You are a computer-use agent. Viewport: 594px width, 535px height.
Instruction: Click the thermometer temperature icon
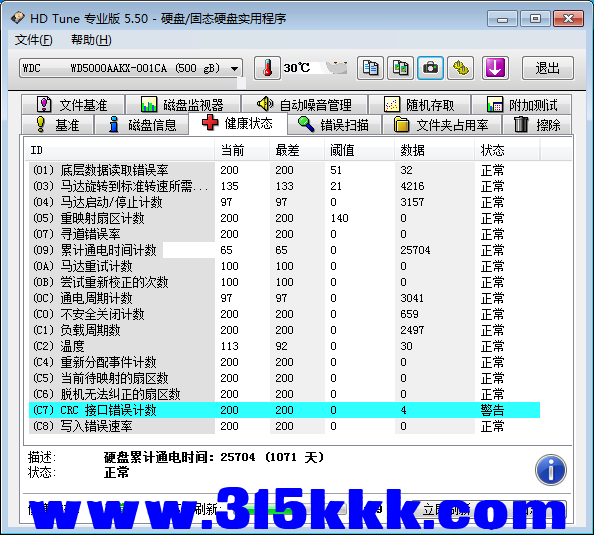(267, 68)
